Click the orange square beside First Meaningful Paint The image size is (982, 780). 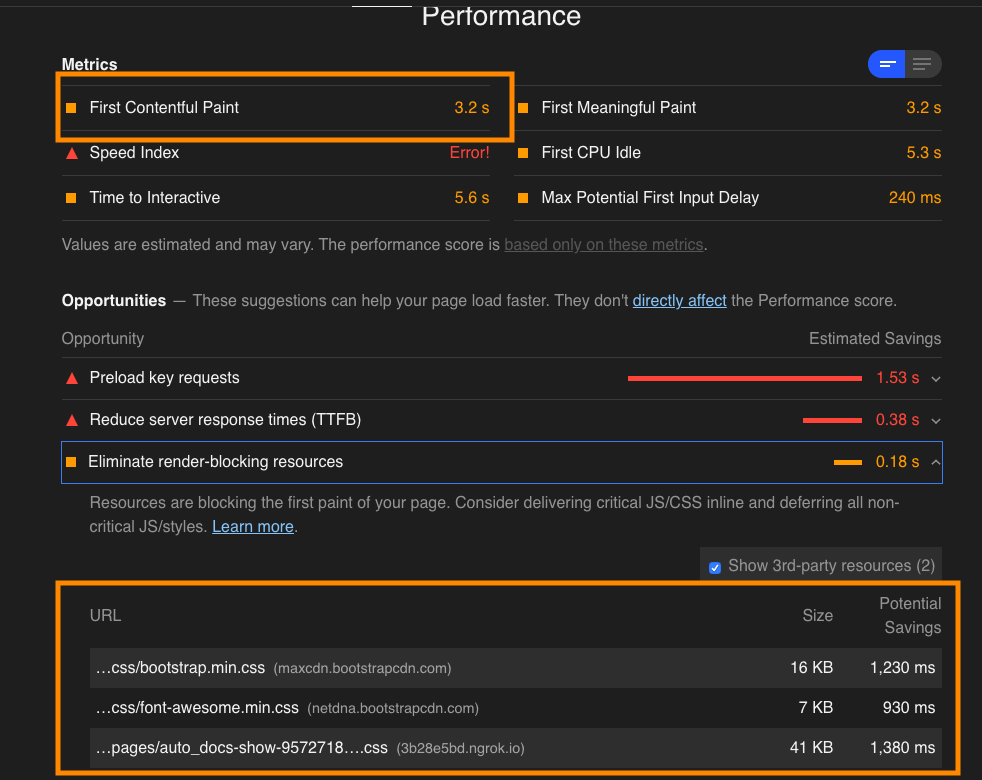pyautogui.click(x=523, y=108)
